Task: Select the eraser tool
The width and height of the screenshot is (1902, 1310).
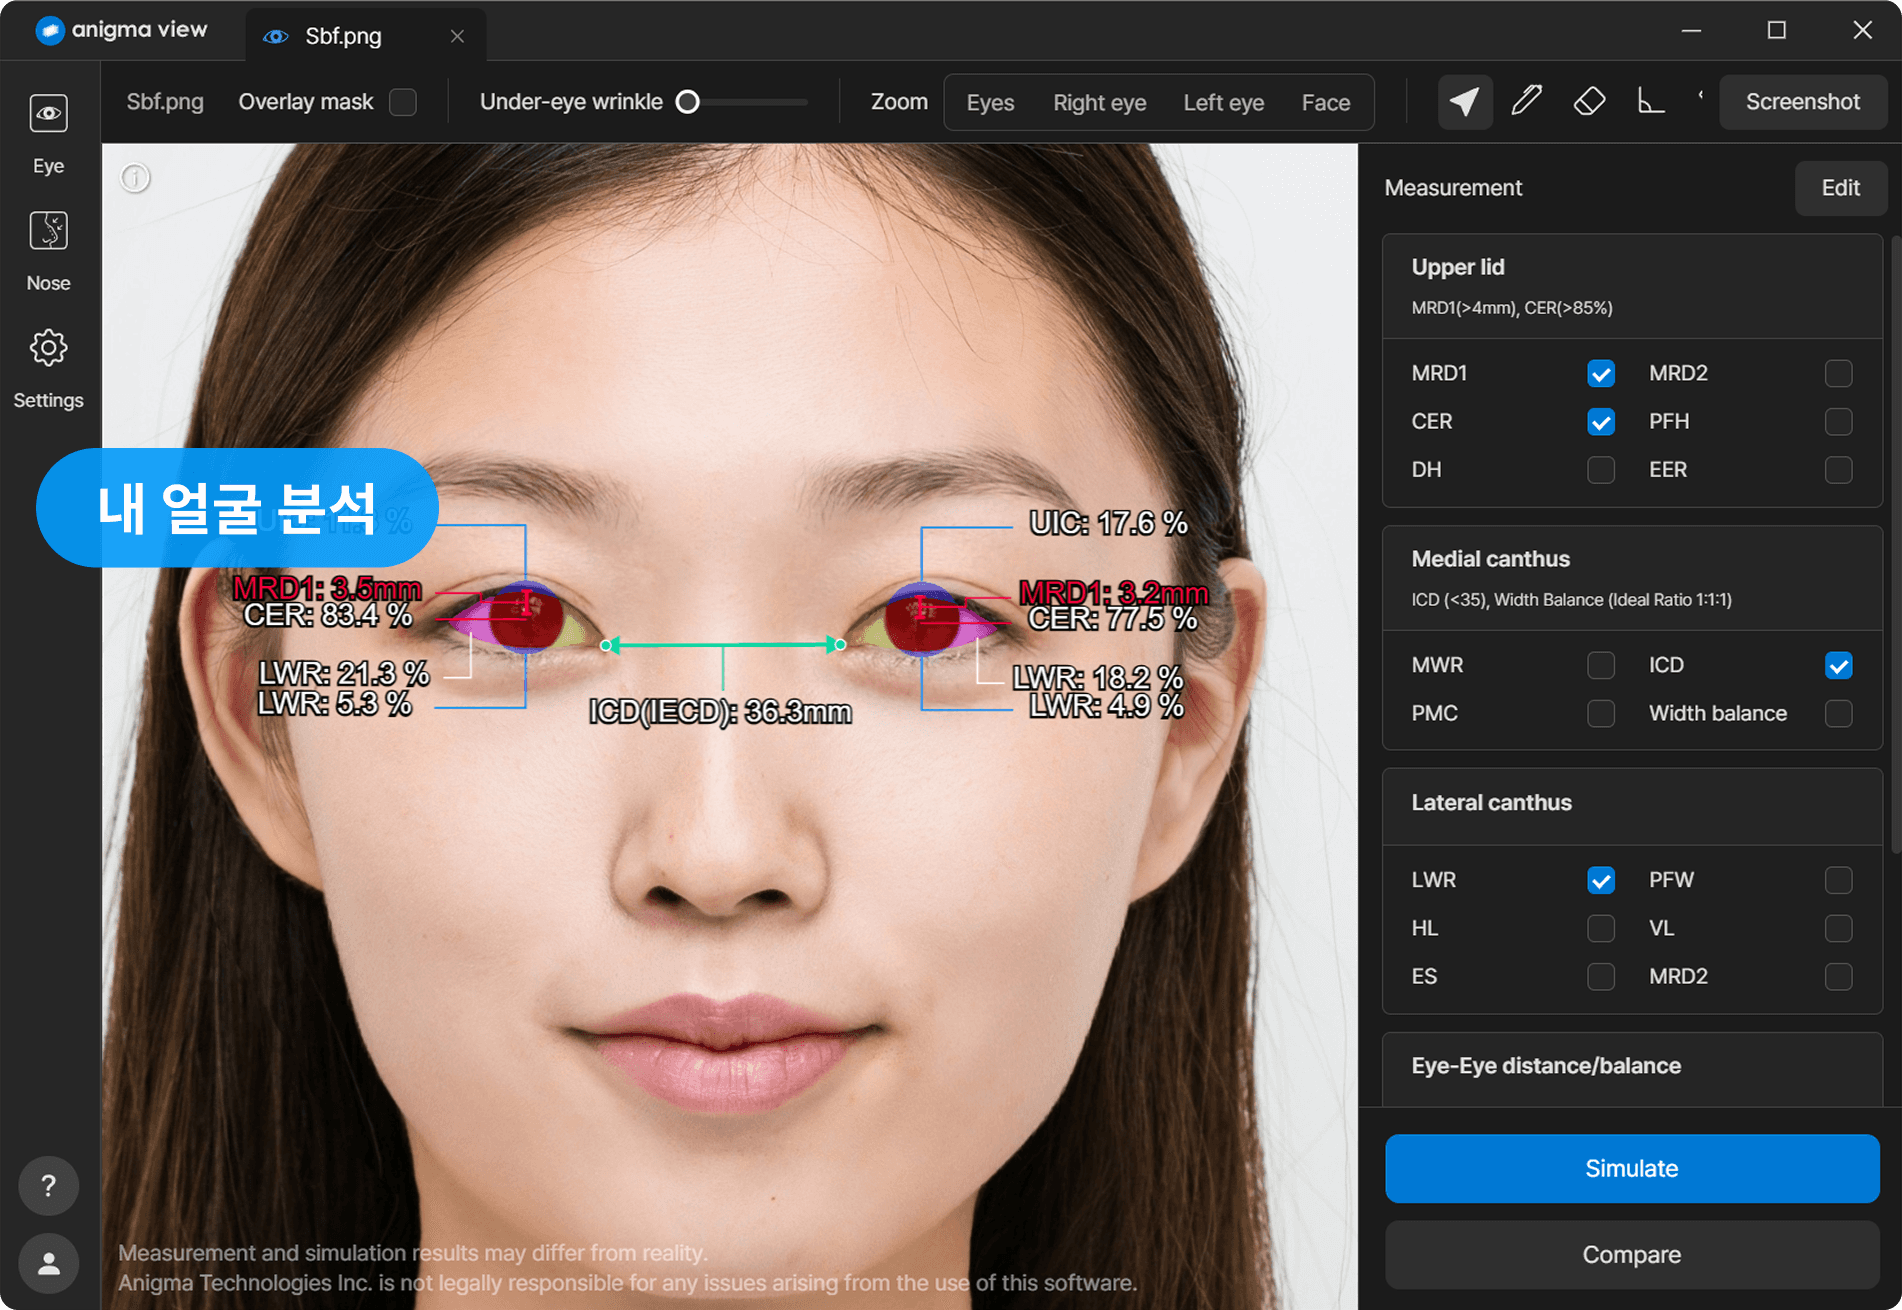Action: click(1589, 102)
